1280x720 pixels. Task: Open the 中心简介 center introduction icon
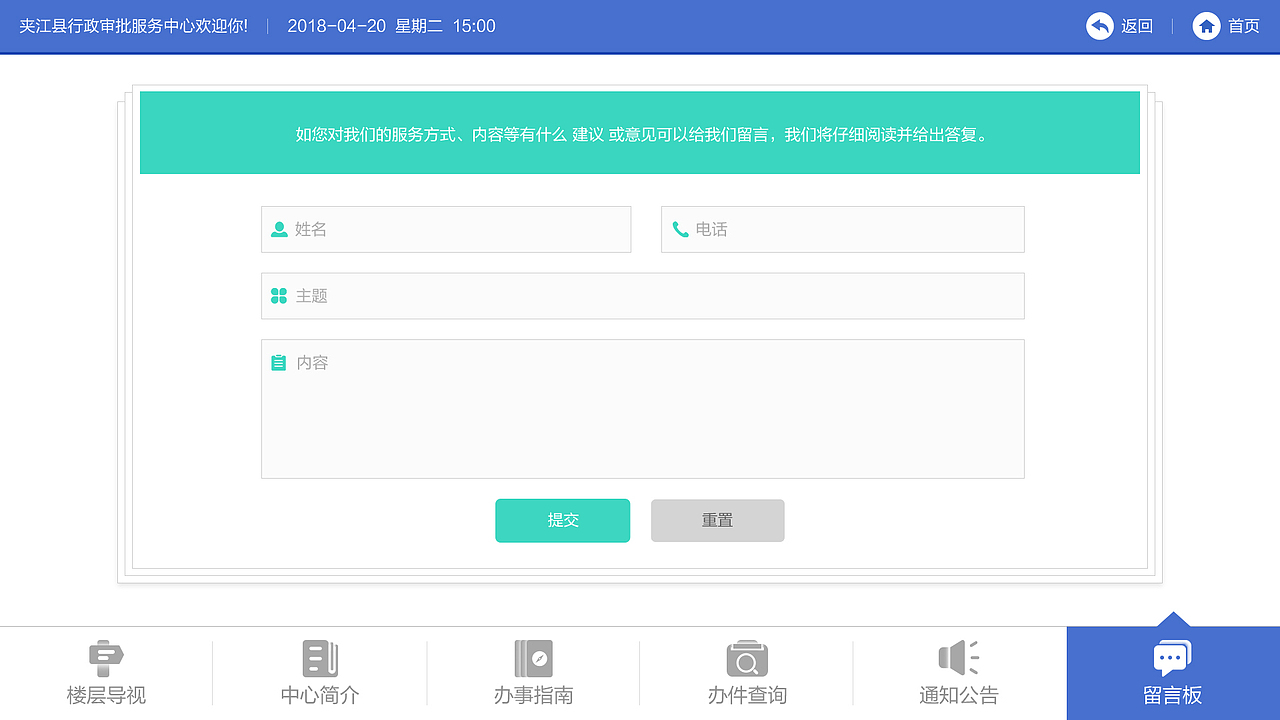pos(318,657)
